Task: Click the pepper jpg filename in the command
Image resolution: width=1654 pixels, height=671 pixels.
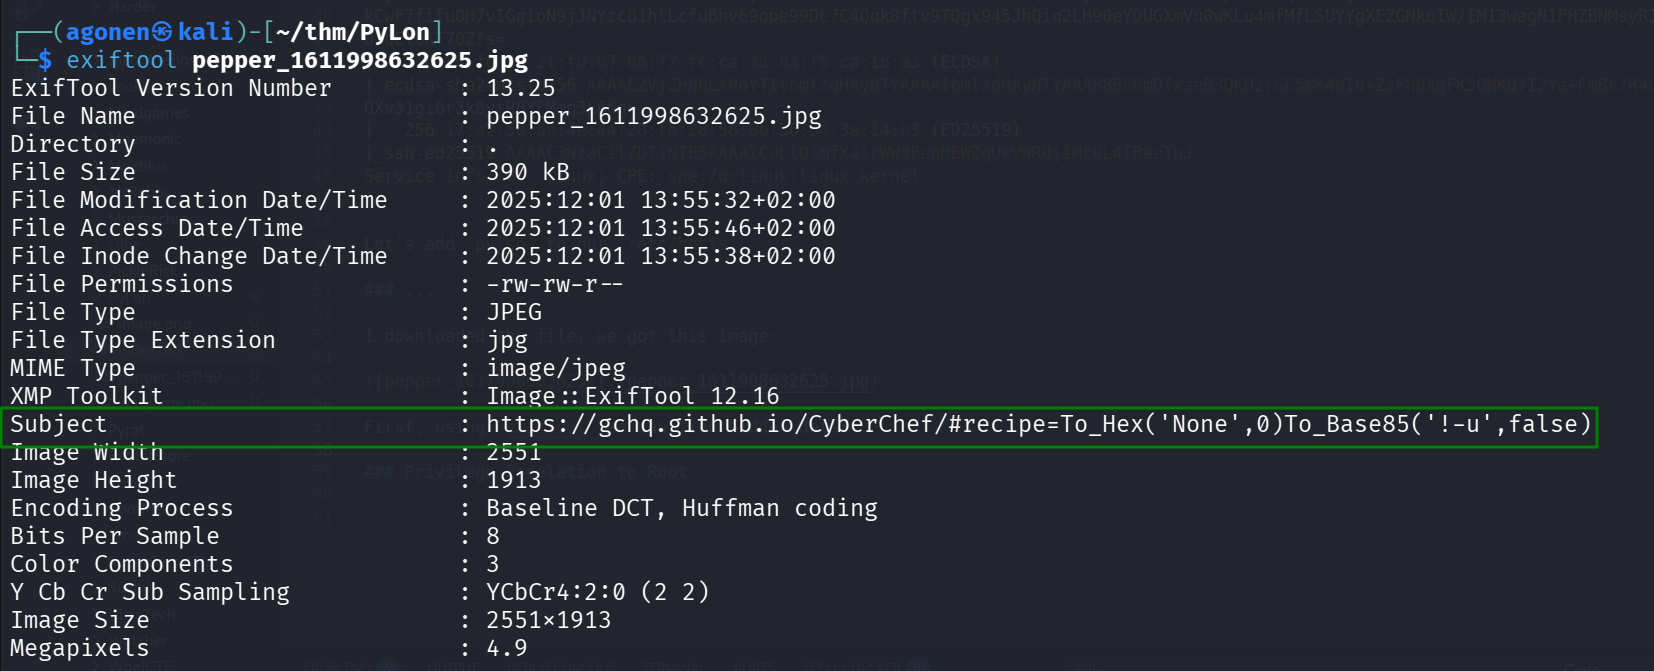Action: 360,60
